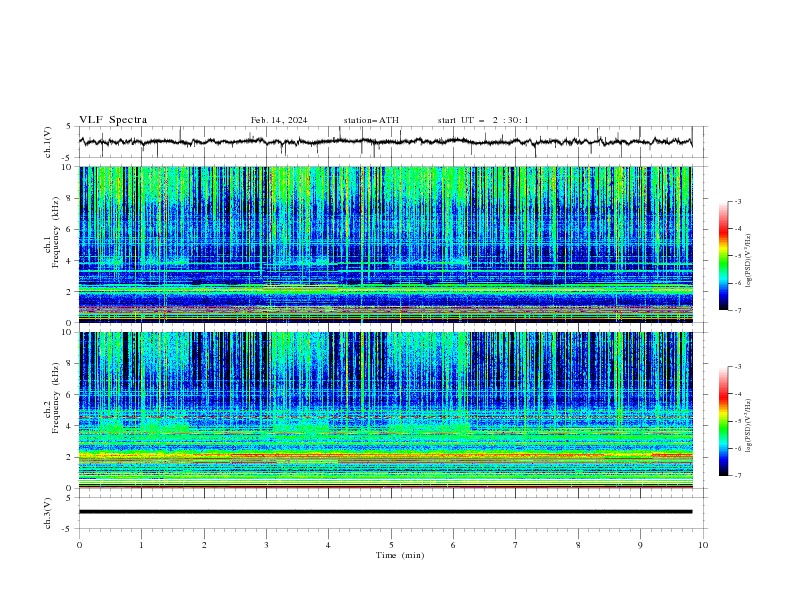Click time axis tick label '9'
Image resolution: width=792 pixels, height=612 pixels.
[x=640, y=545]
